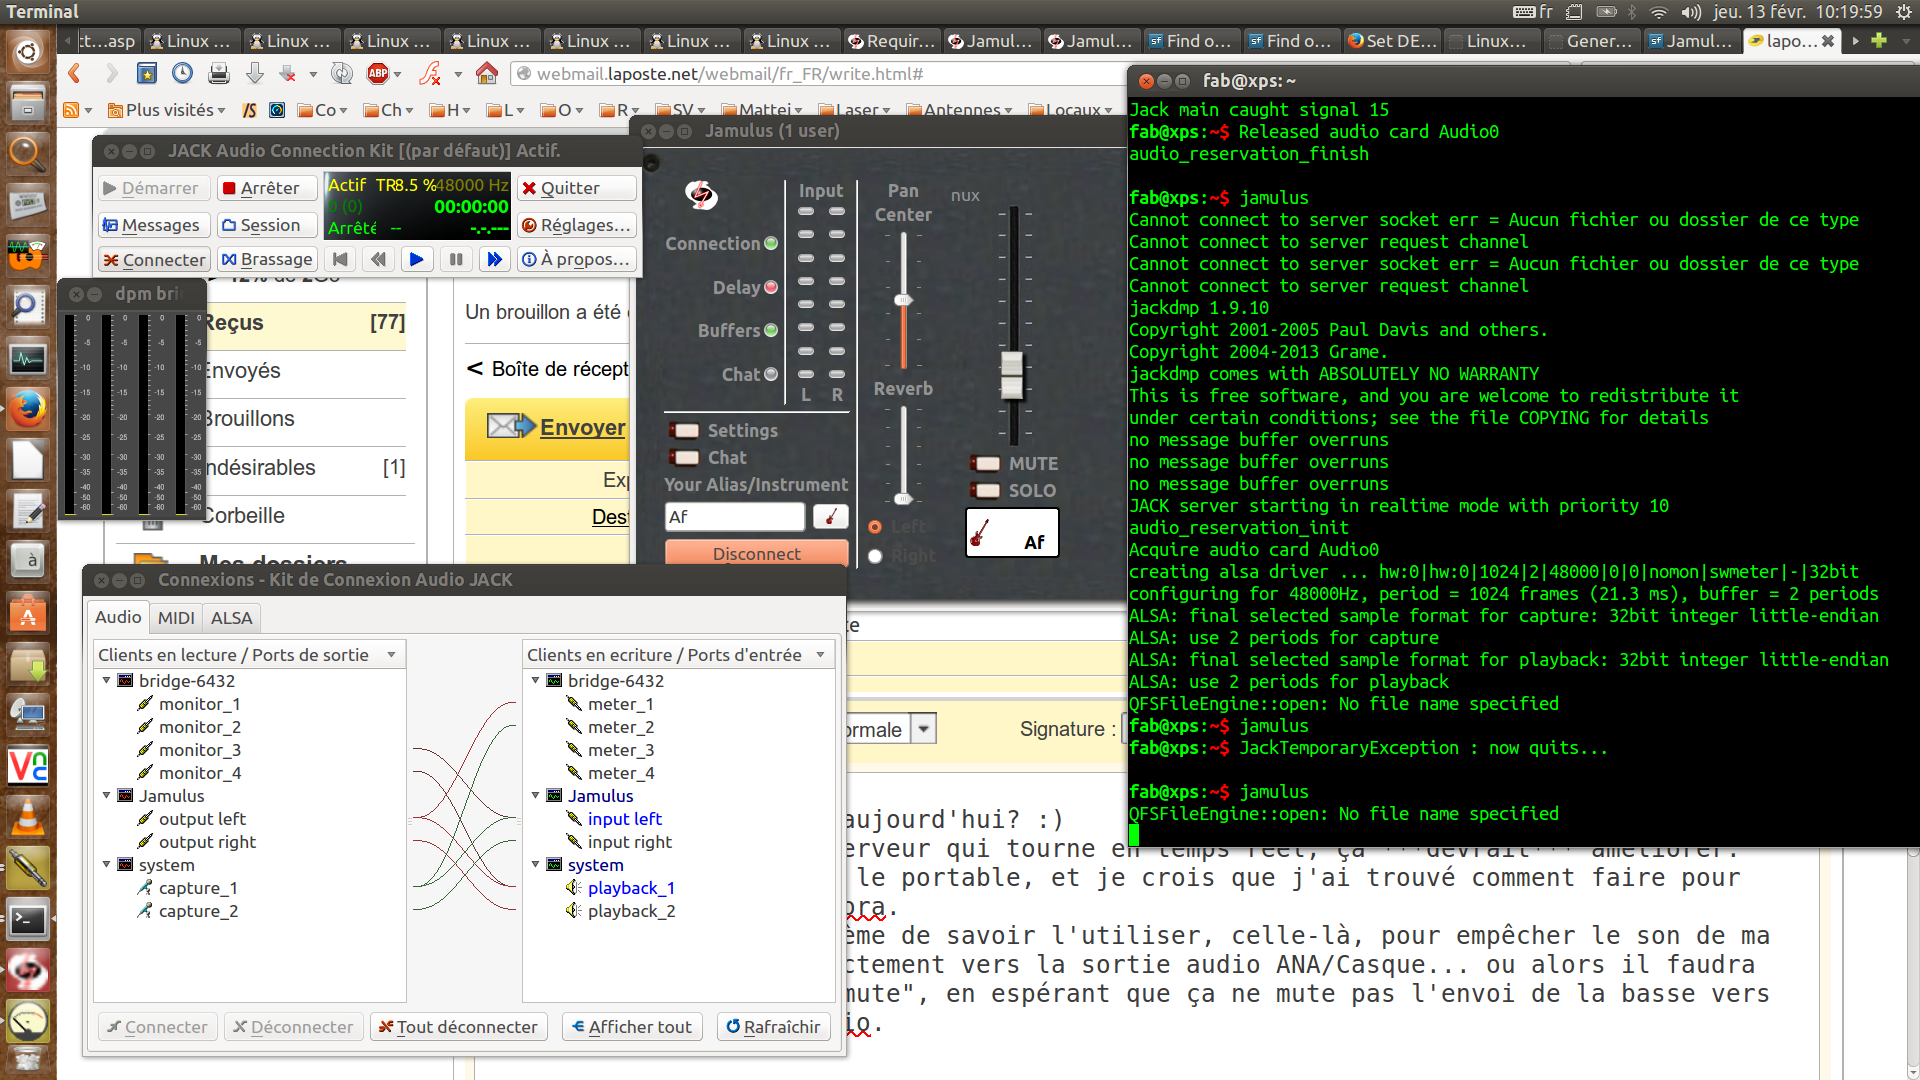
Task: Click the JACK transport rewind button
Action: pyautogui.click(x=378, y=259)
